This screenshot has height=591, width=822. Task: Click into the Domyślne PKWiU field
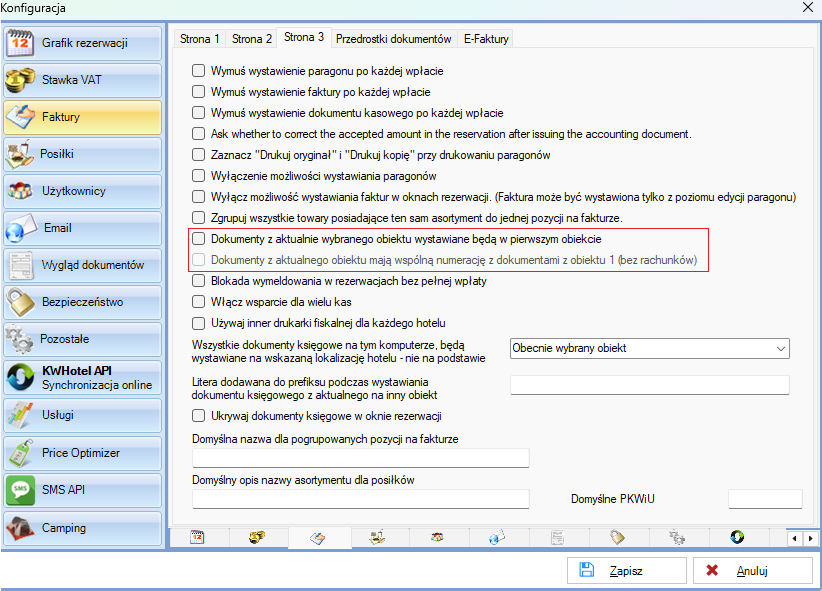tap(764, 499)
